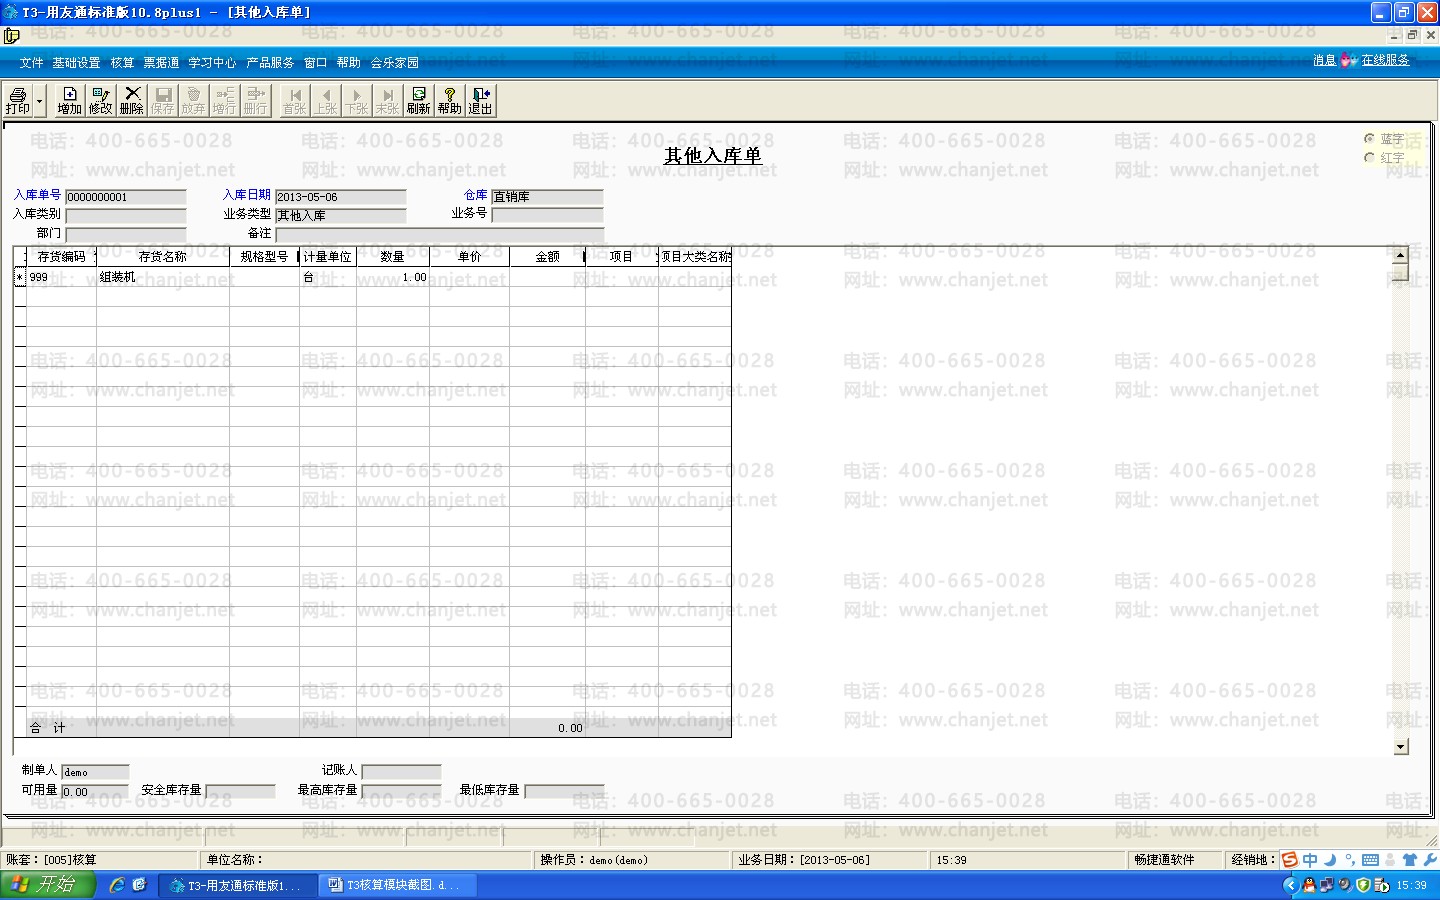The height and width of the screenshot is (900, 1440).
Task: Click the 规格型号 column header
Action: point(264,257)
